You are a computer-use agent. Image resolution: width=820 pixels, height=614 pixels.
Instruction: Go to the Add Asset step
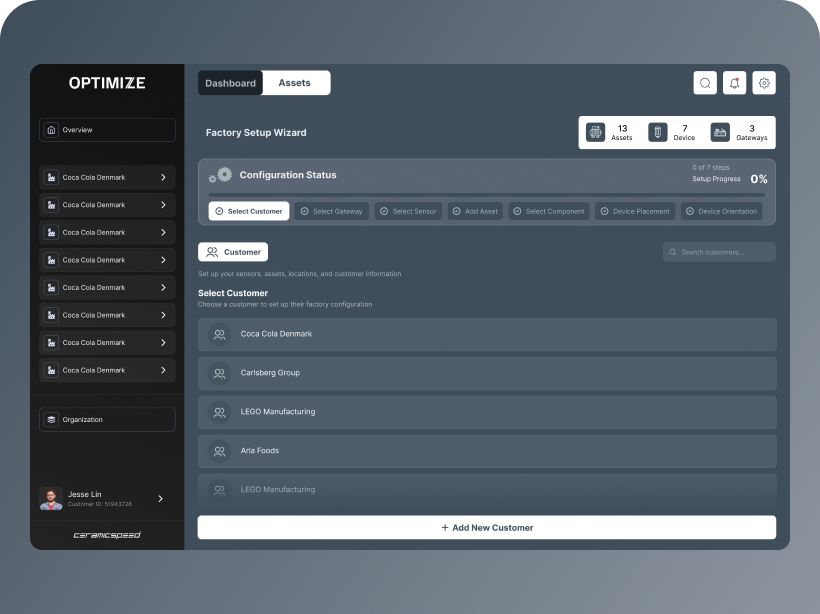point(475,211)
